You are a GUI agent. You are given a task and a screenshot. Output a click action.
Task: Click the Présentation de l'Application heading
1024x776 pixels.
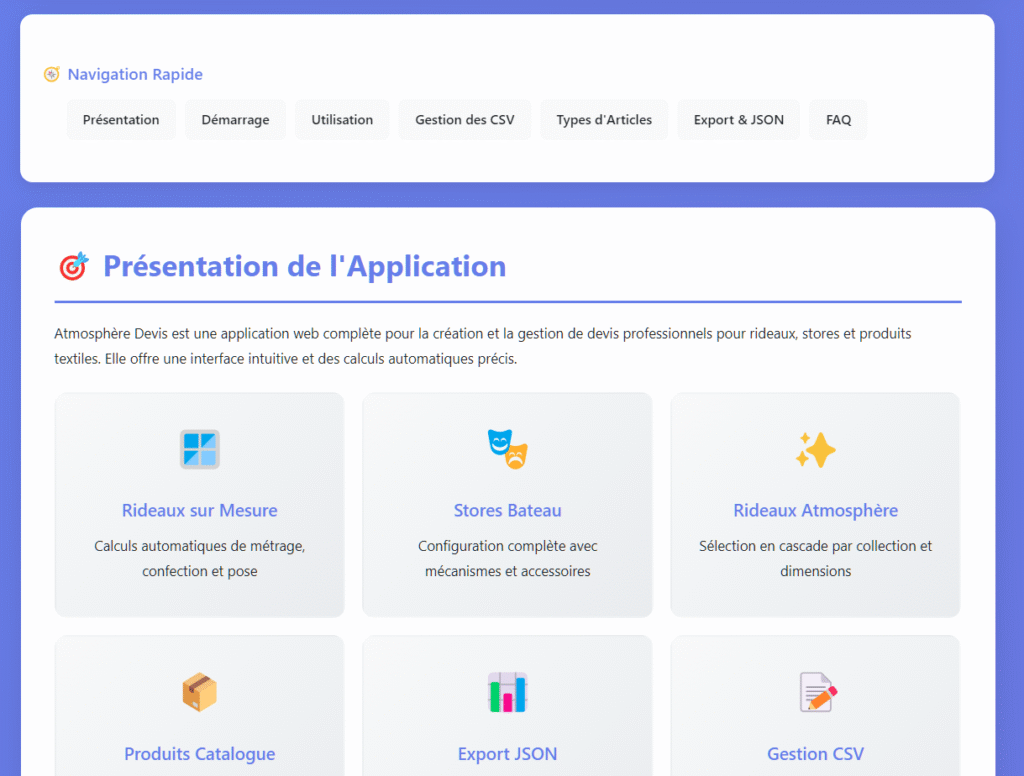click(305, 267)
